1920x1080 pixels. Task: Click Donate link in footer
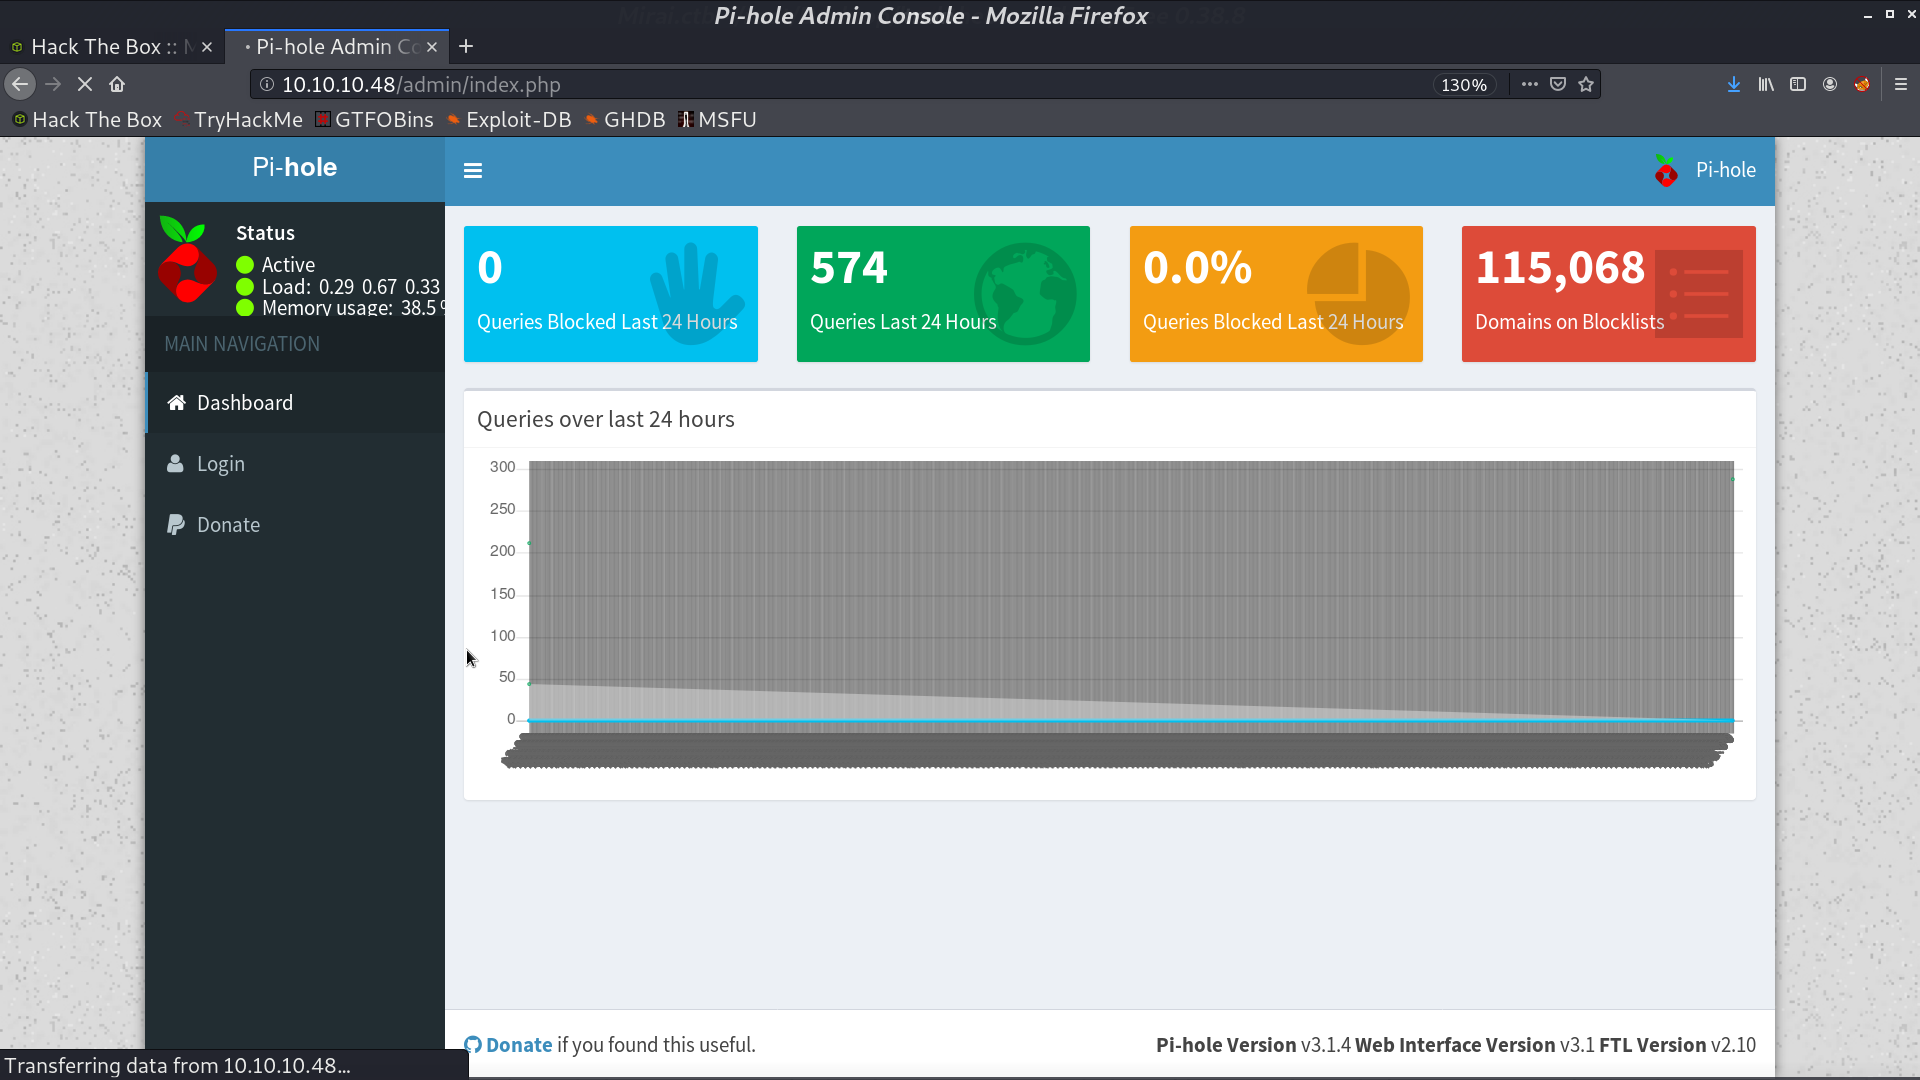pos(519,1045)
